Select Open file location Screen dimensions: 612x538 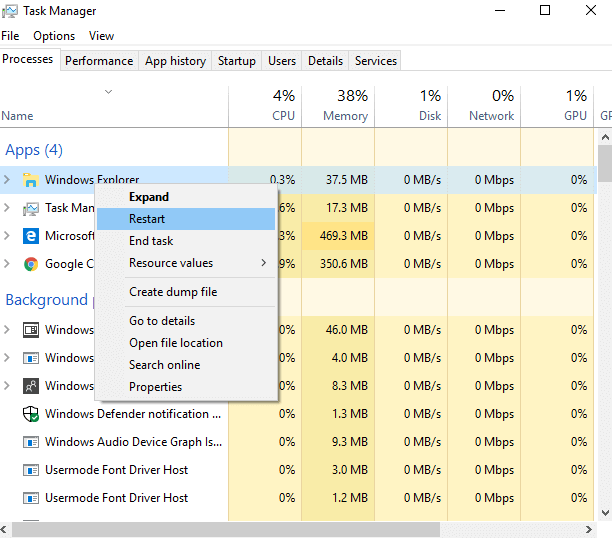coord(186,343)
